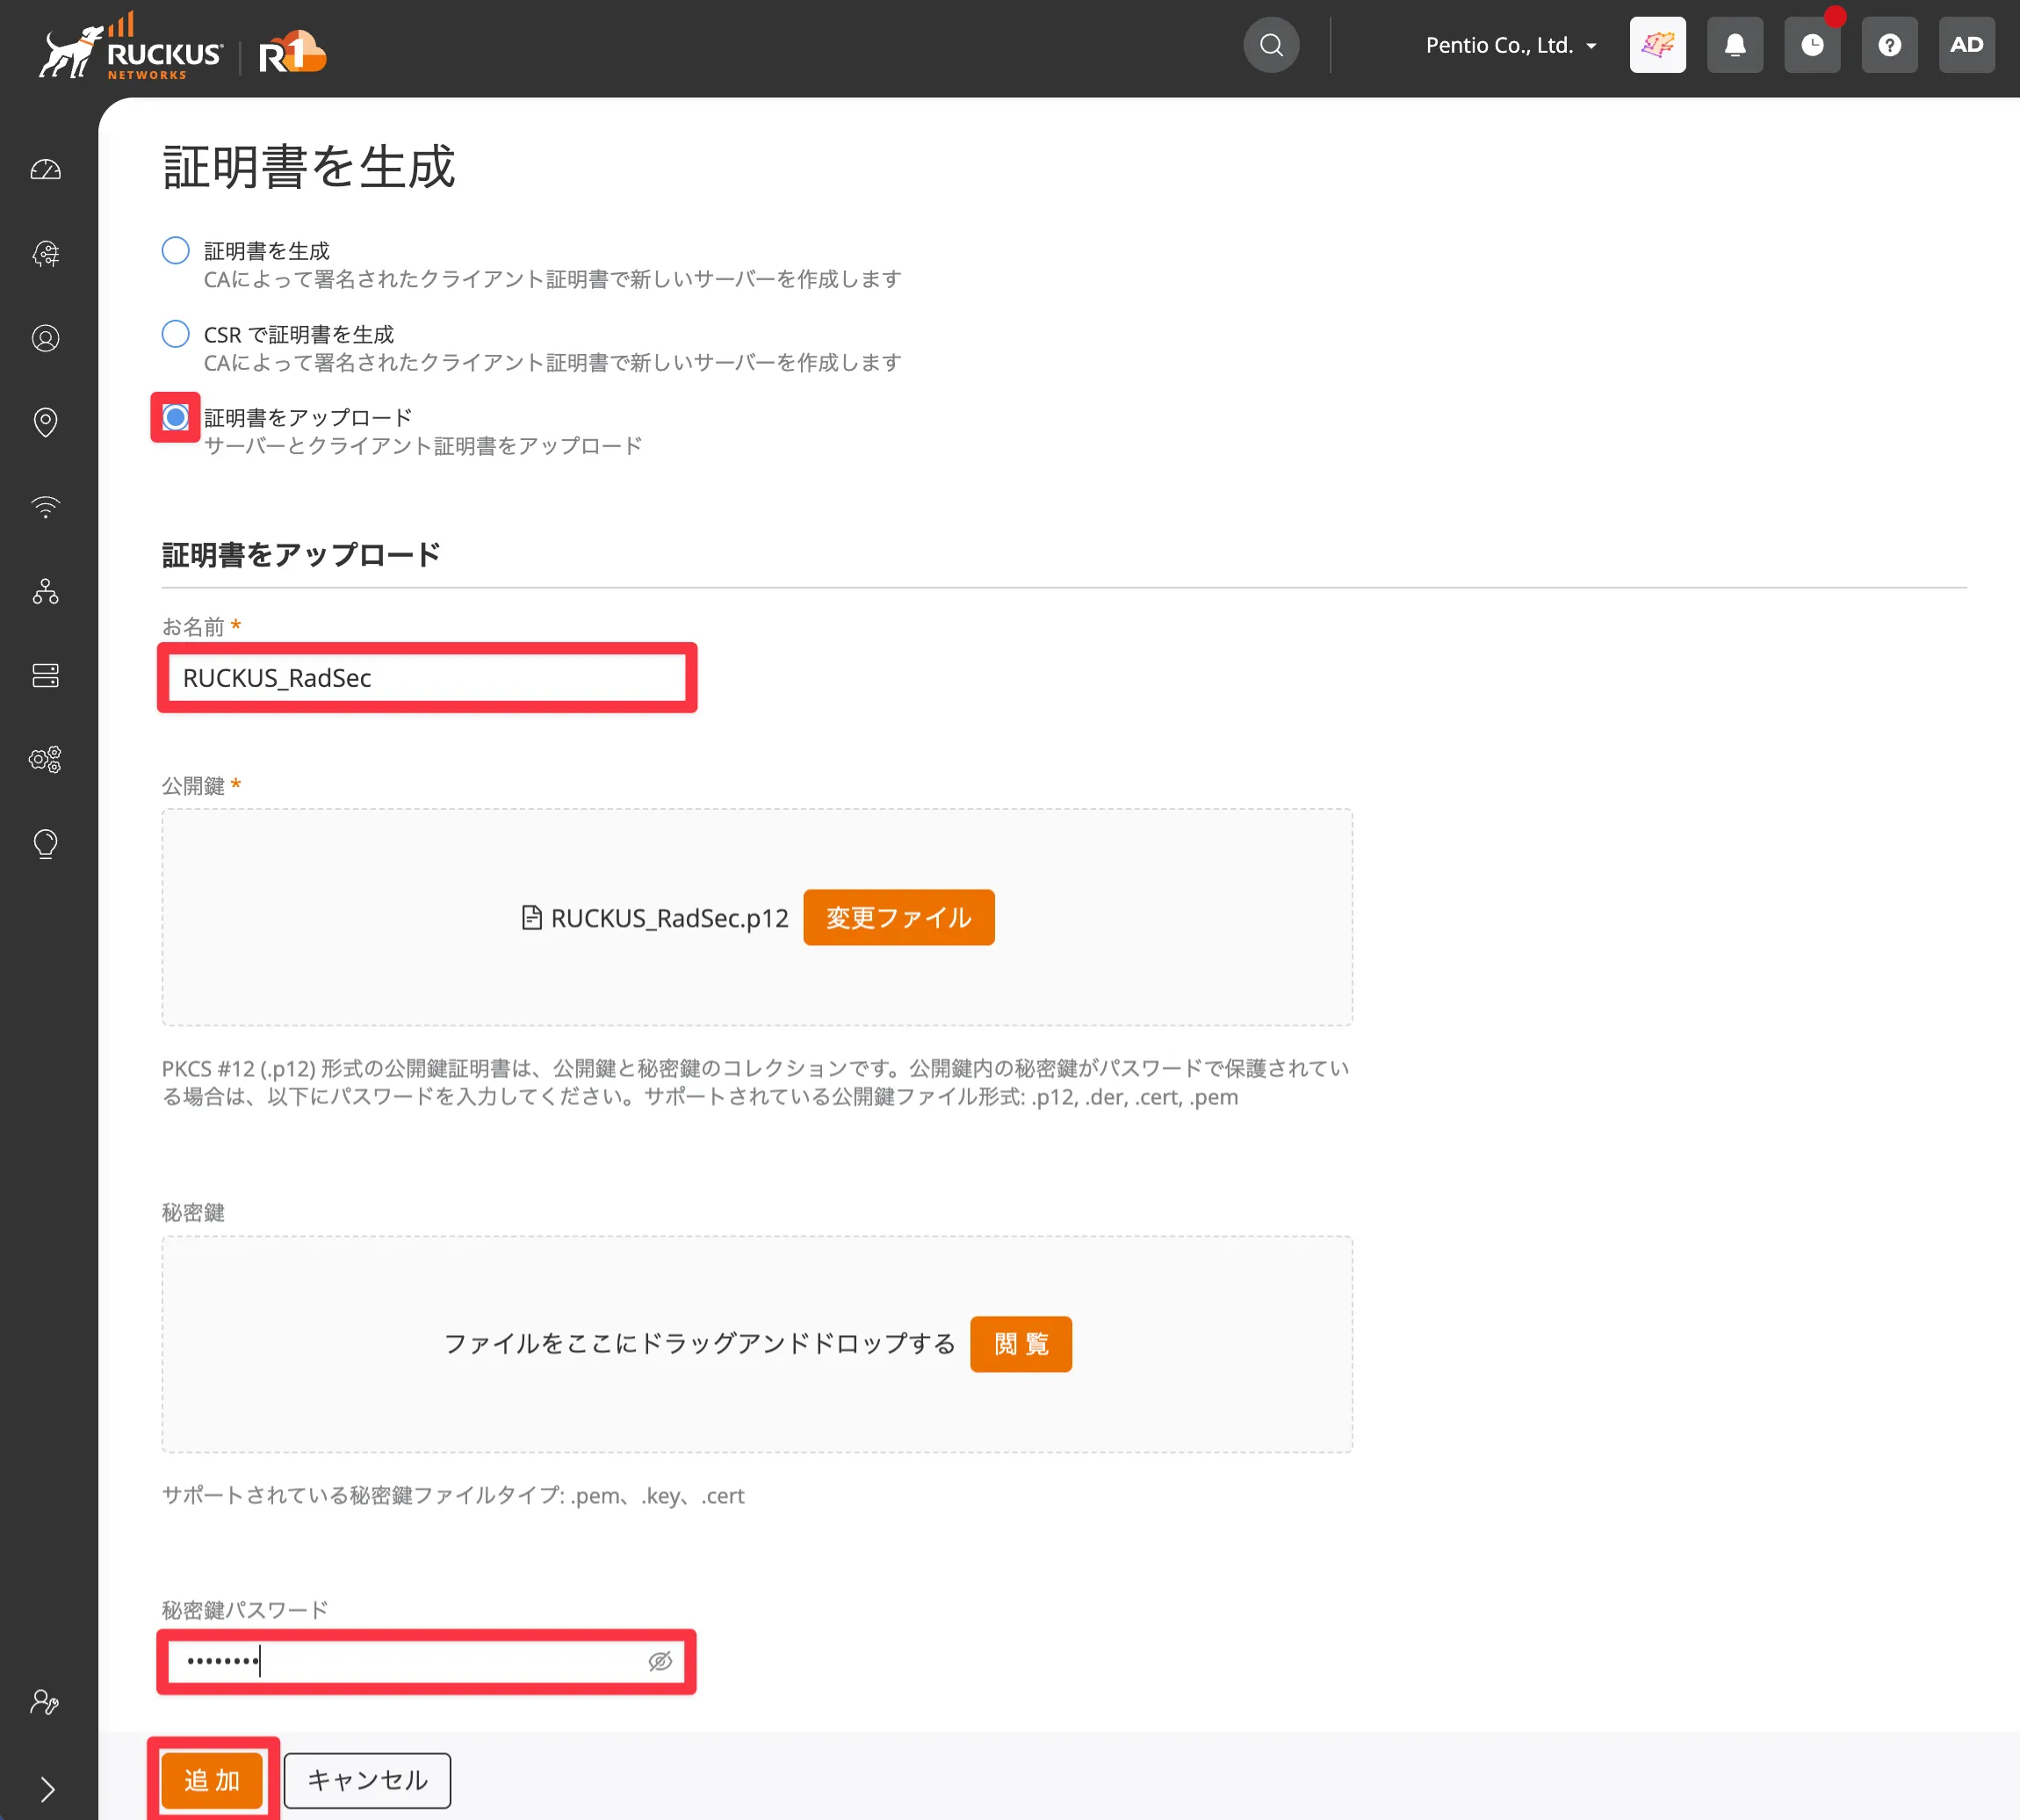
Task: Select the CSR で証明書を生成 radio button
Action: [175, 333]
